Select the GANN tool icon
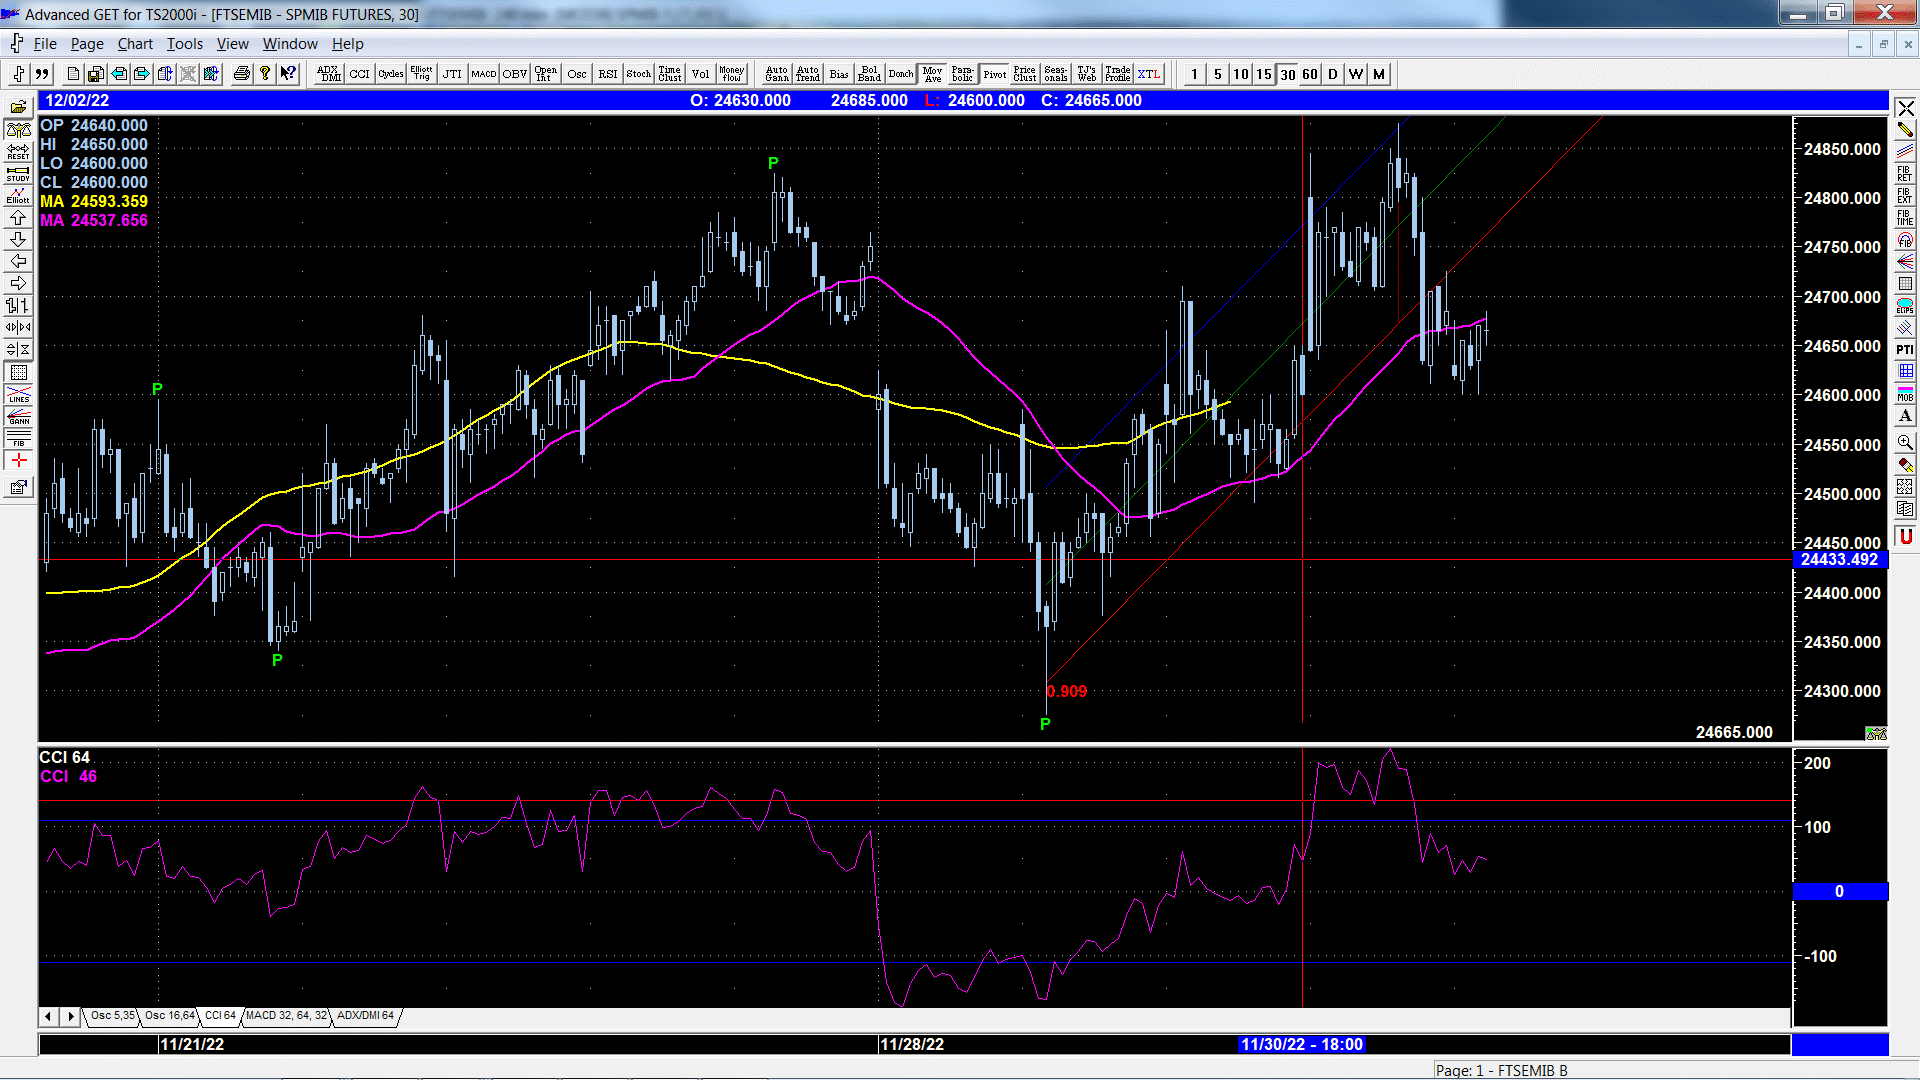1920x1080 pixels. 18,416
